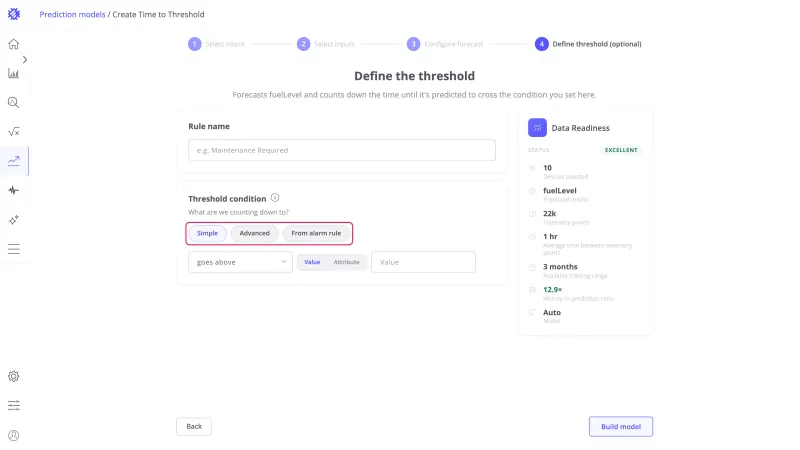The image size is (800, 450).
Task: Go to Prediction models breadcrumb
Action: click(x=72, y=14)
